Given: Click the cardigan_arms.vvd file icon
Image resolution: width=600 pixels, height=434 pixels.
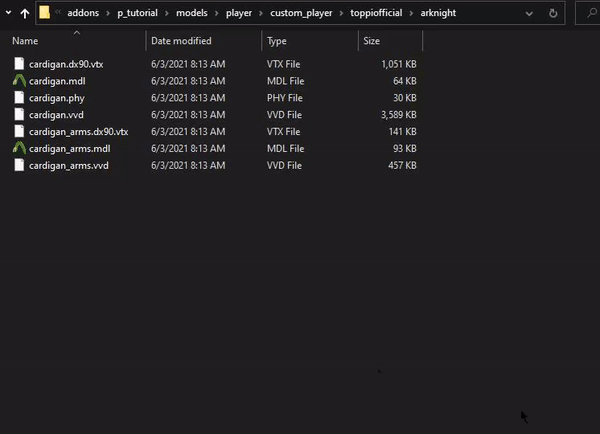Looking at the screenshot, I should (19, 166).
